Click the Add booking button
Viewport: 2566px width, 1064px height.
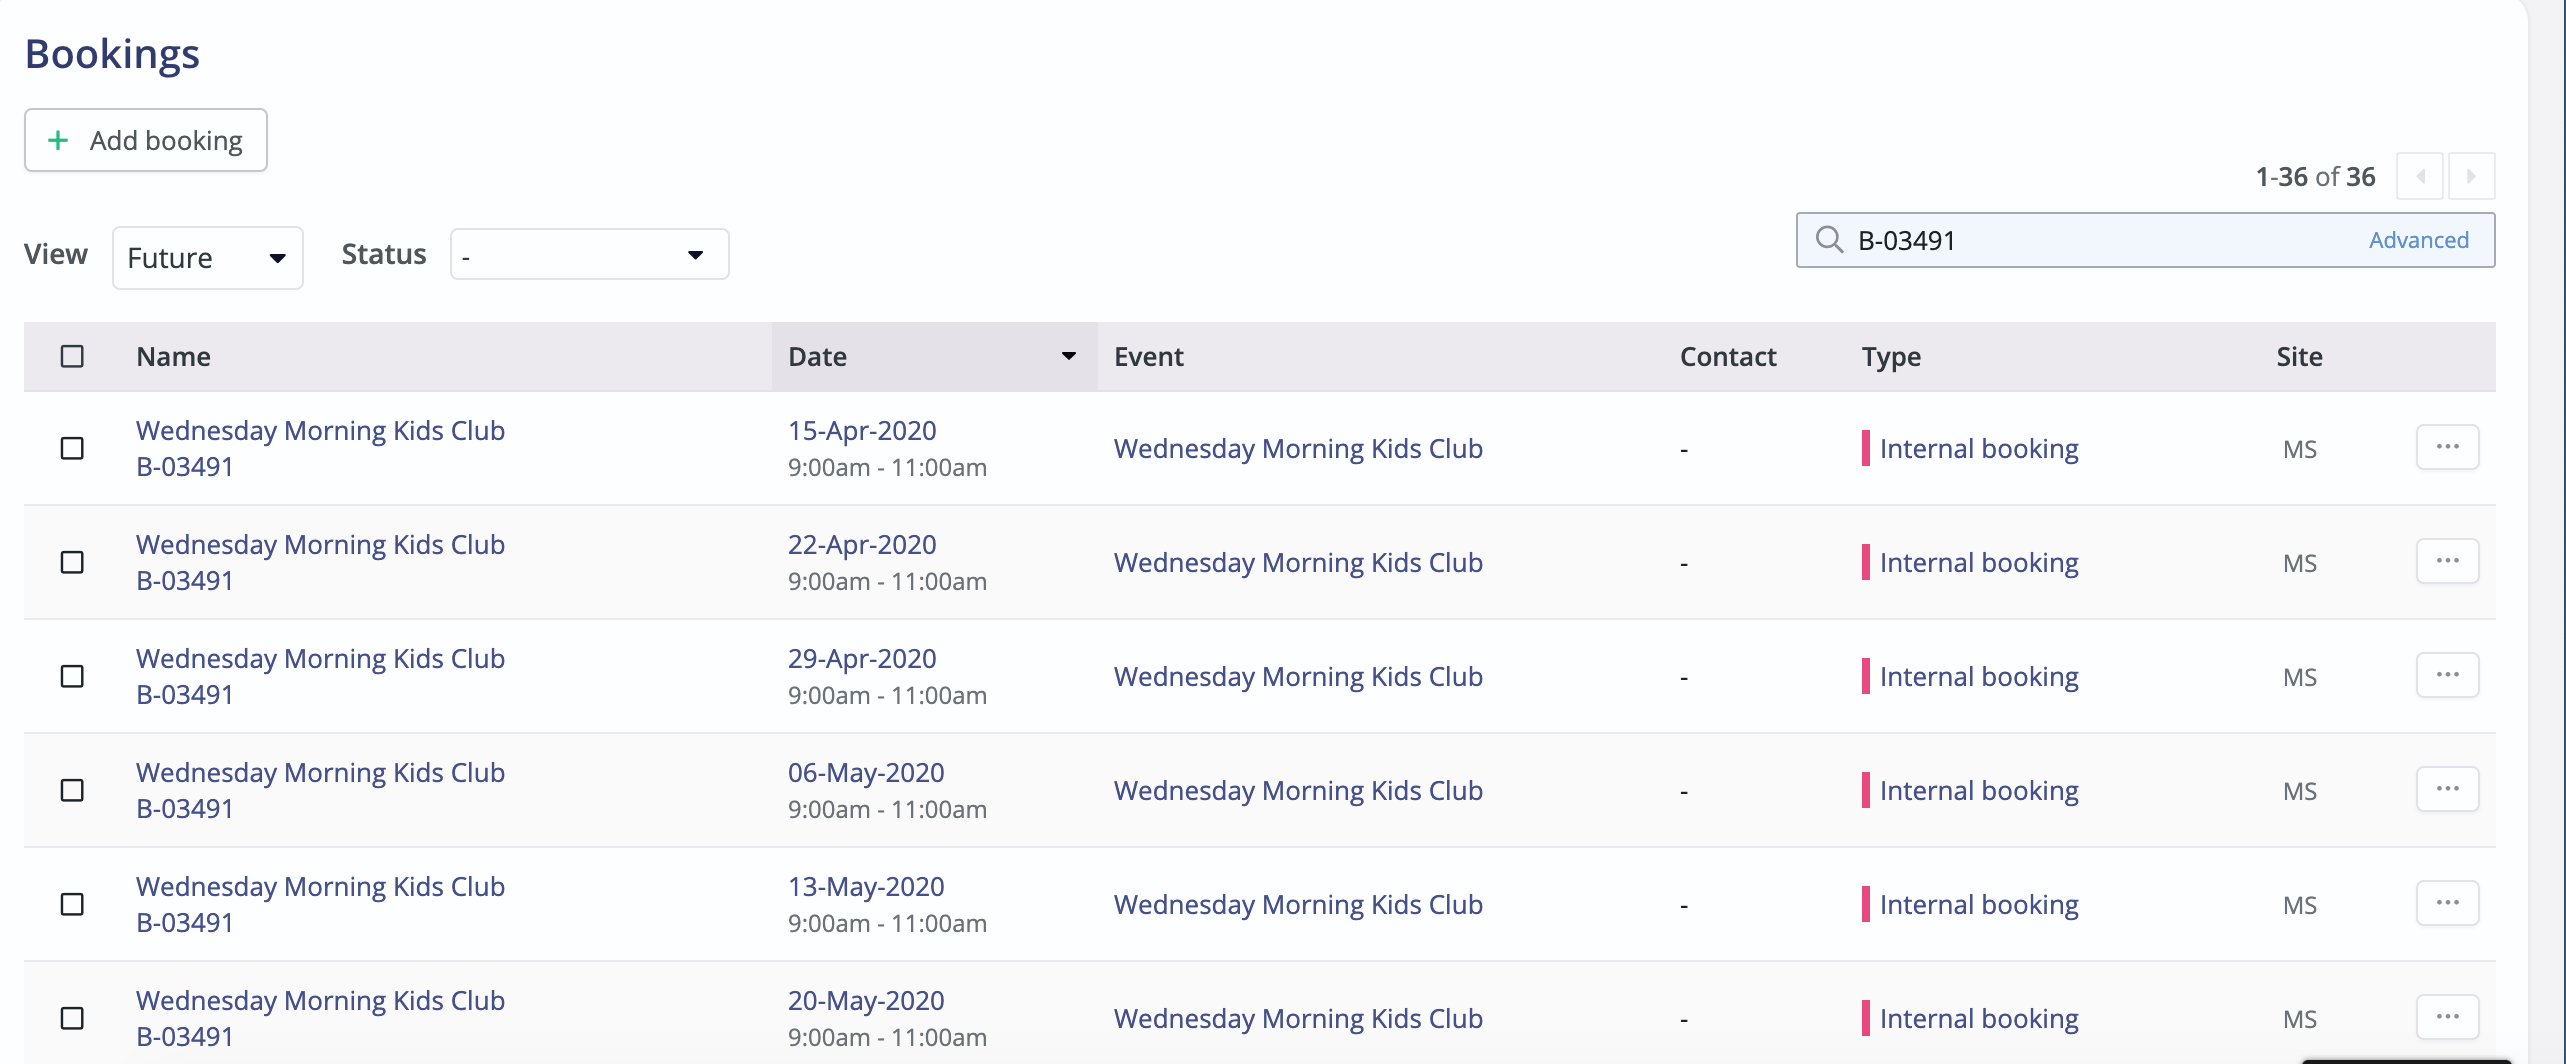tap(145, 140)
